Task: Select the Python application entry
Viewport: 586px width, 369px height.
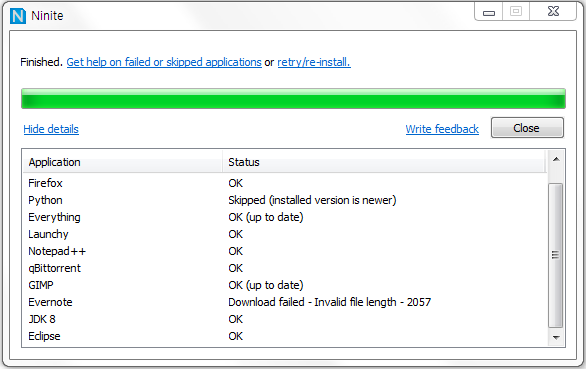Action: (45, 200)
